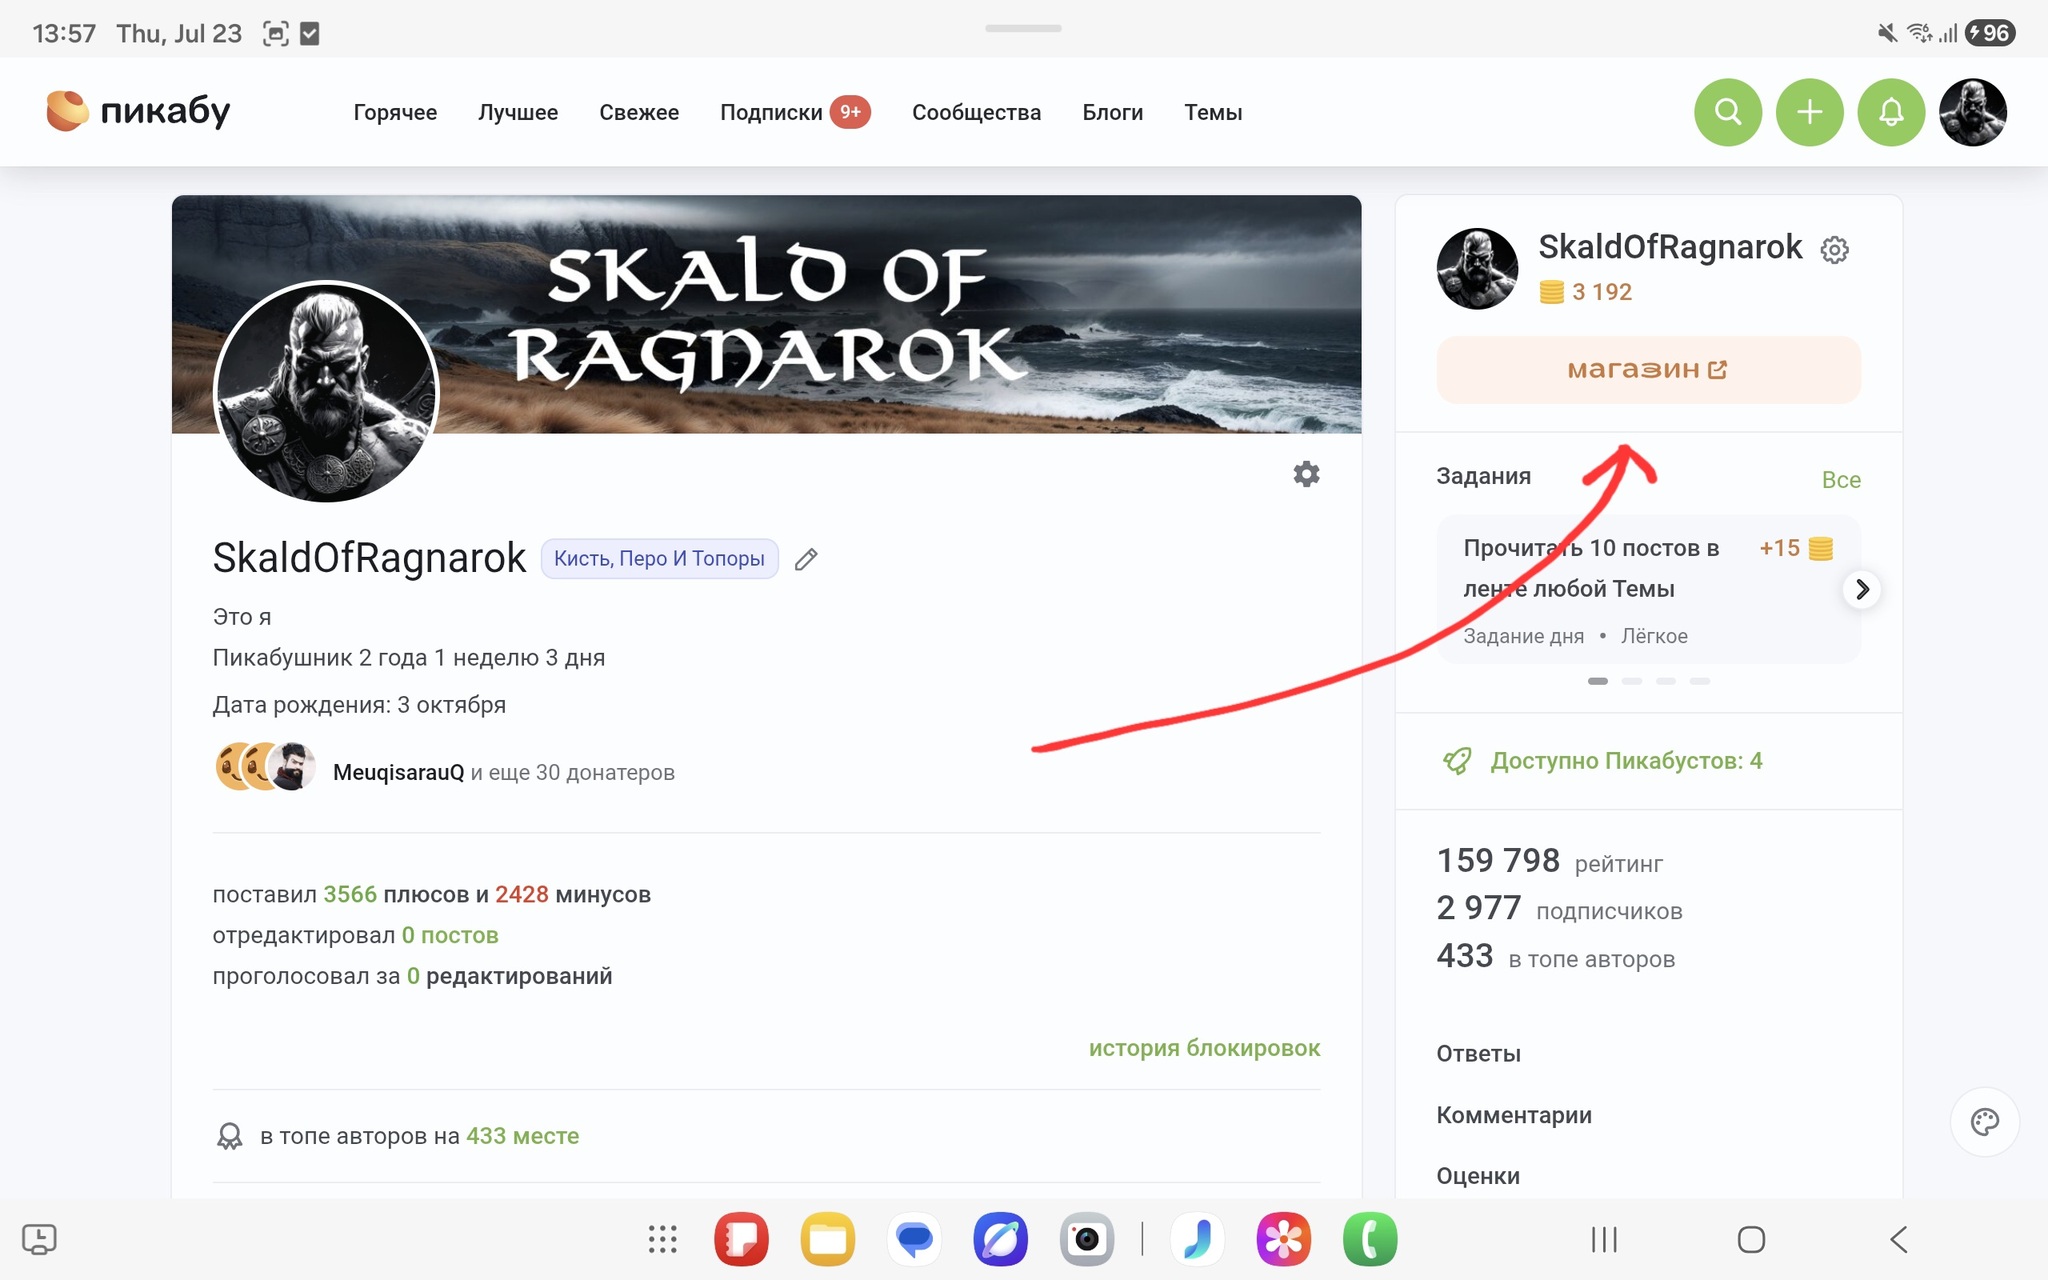
Task: Click the Дата рождения: 3 октября line
Action: point(359,705)
